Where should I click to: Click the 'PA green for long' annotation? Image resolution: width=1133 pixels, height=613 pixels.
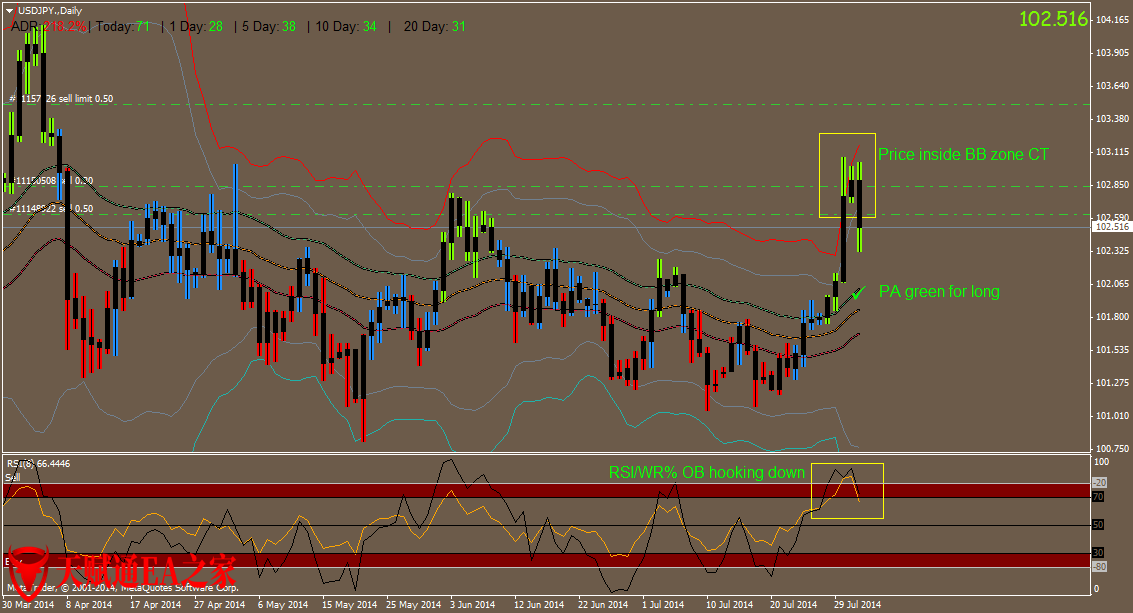(x=939, y=291)
